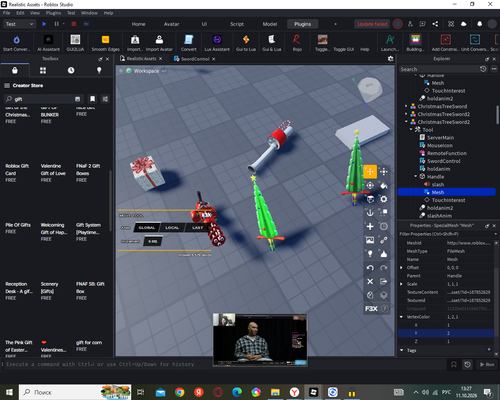Switch to the Model ribbon tab

point(270,24)
